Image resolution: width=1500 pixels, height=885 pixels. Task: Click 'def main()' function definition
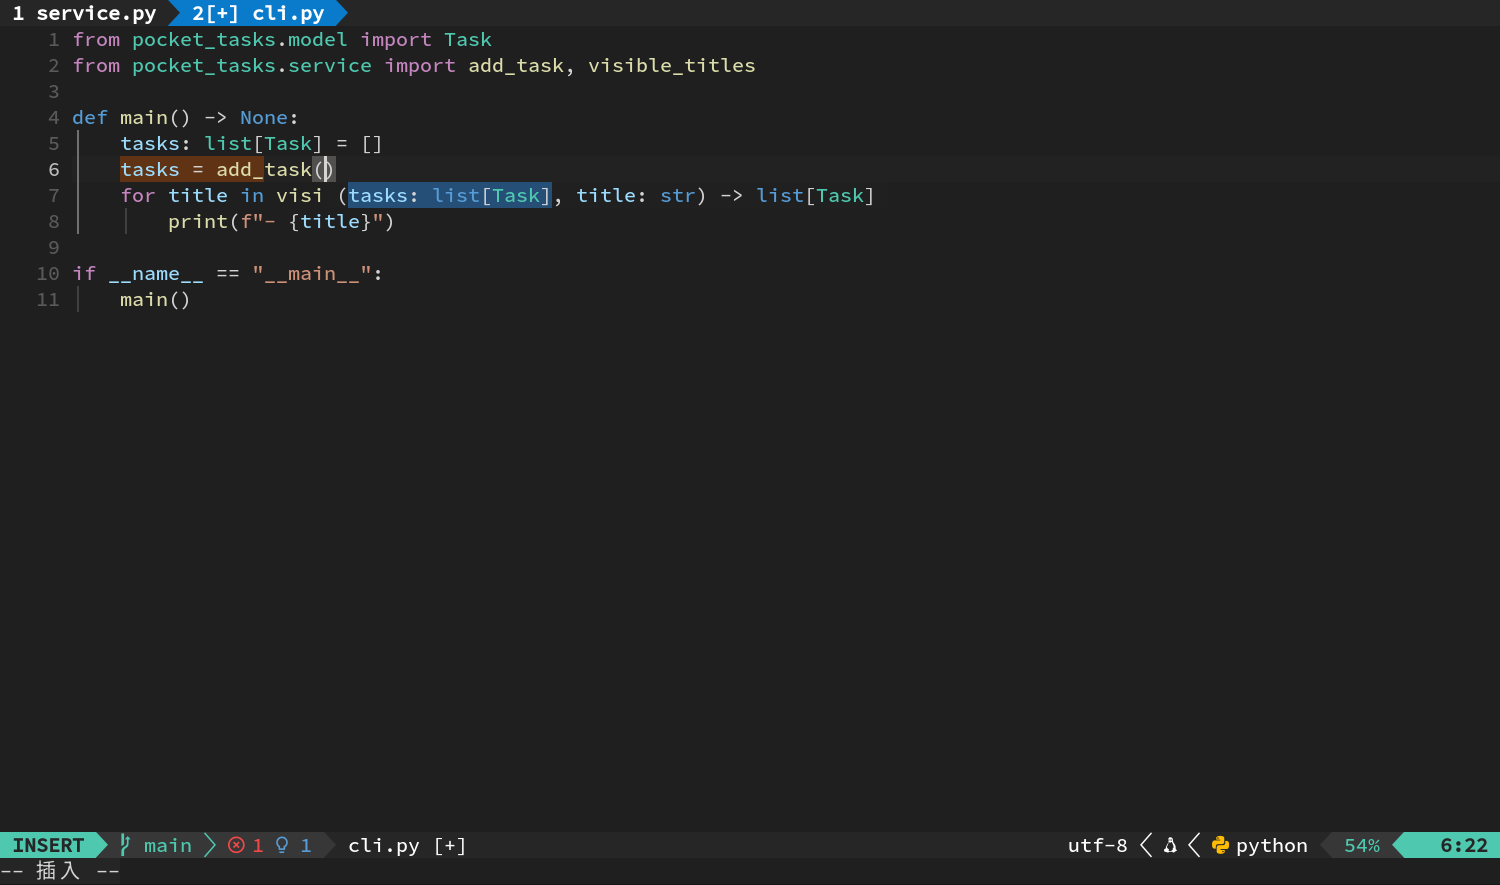(131, 118)
